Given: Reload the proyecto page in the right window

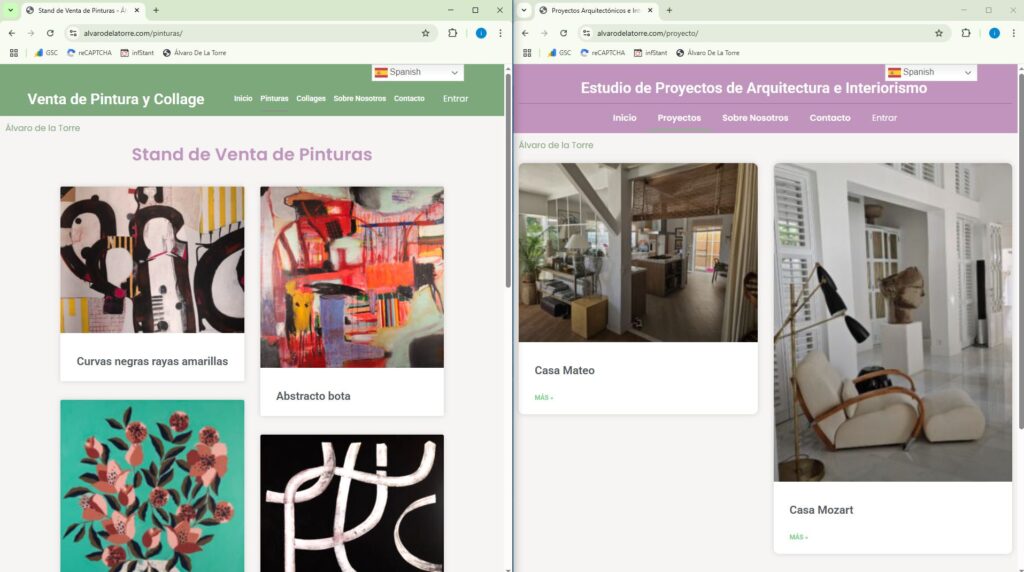Looking at the screenshot, I should (x=563, y=33).
